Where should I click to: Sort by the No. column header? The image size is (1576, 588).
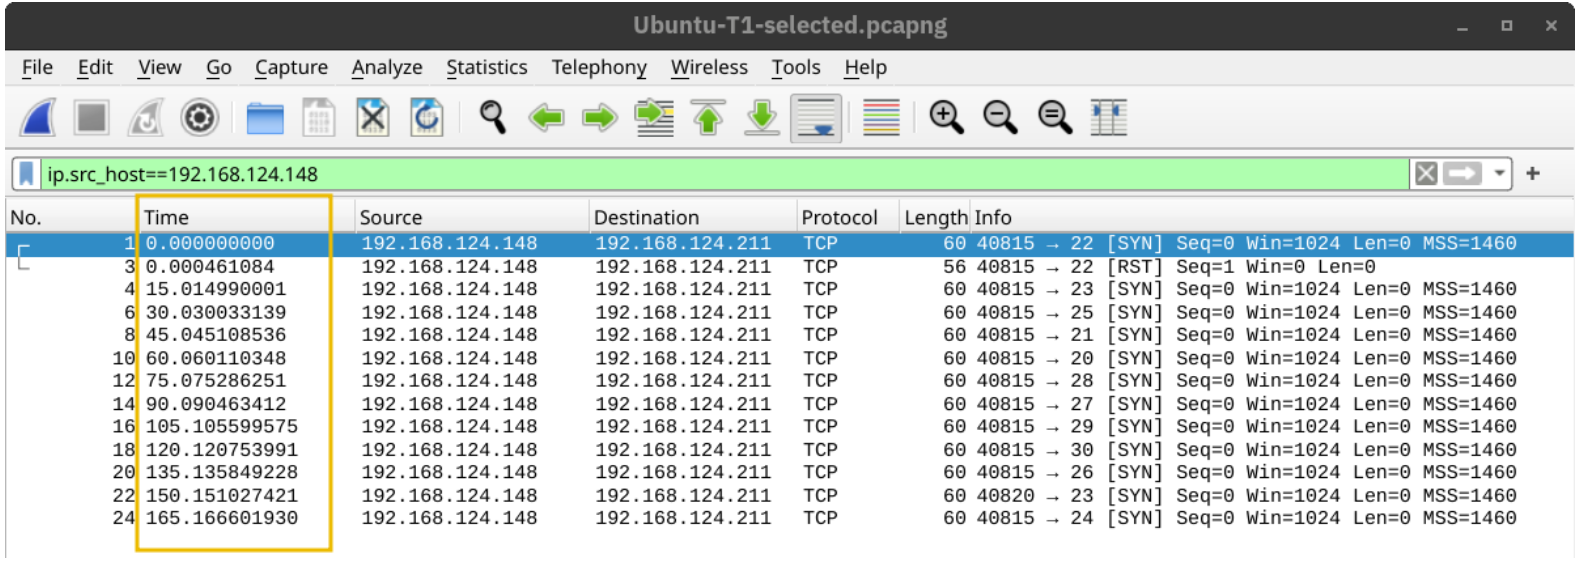[70, 217]
